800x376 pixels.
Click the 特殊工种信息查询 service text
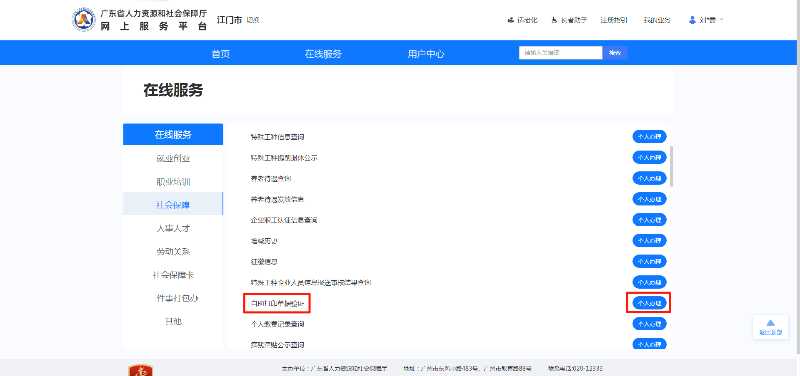pyautogui.click(x=278, y=137)
